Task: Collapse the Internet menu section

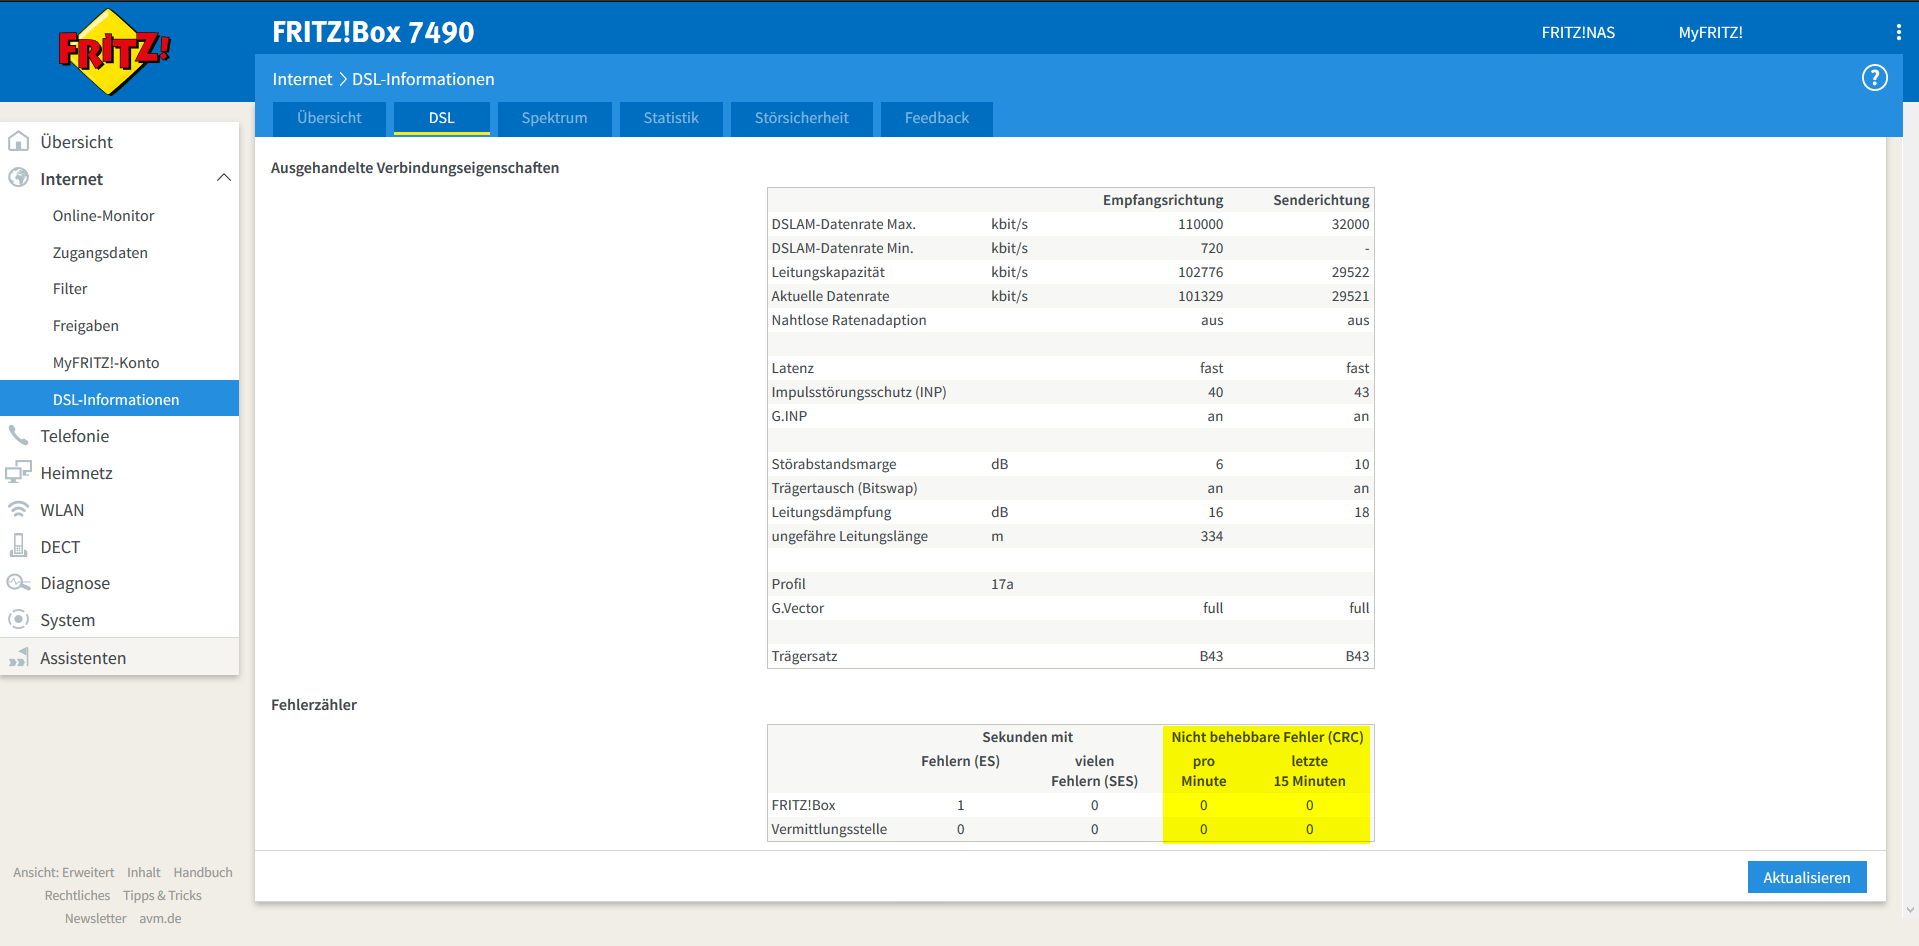Action: [224, 178]
